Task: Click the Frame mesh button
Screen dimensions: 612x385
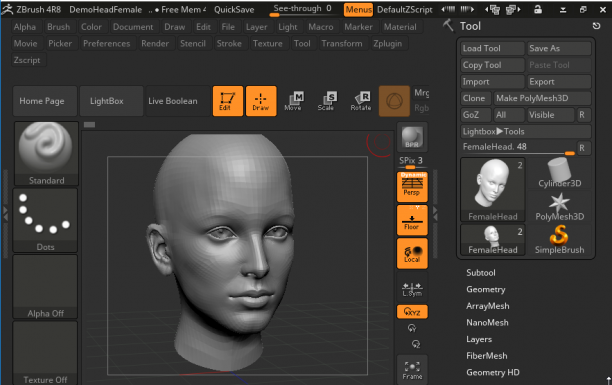Action: pos(412,370)
